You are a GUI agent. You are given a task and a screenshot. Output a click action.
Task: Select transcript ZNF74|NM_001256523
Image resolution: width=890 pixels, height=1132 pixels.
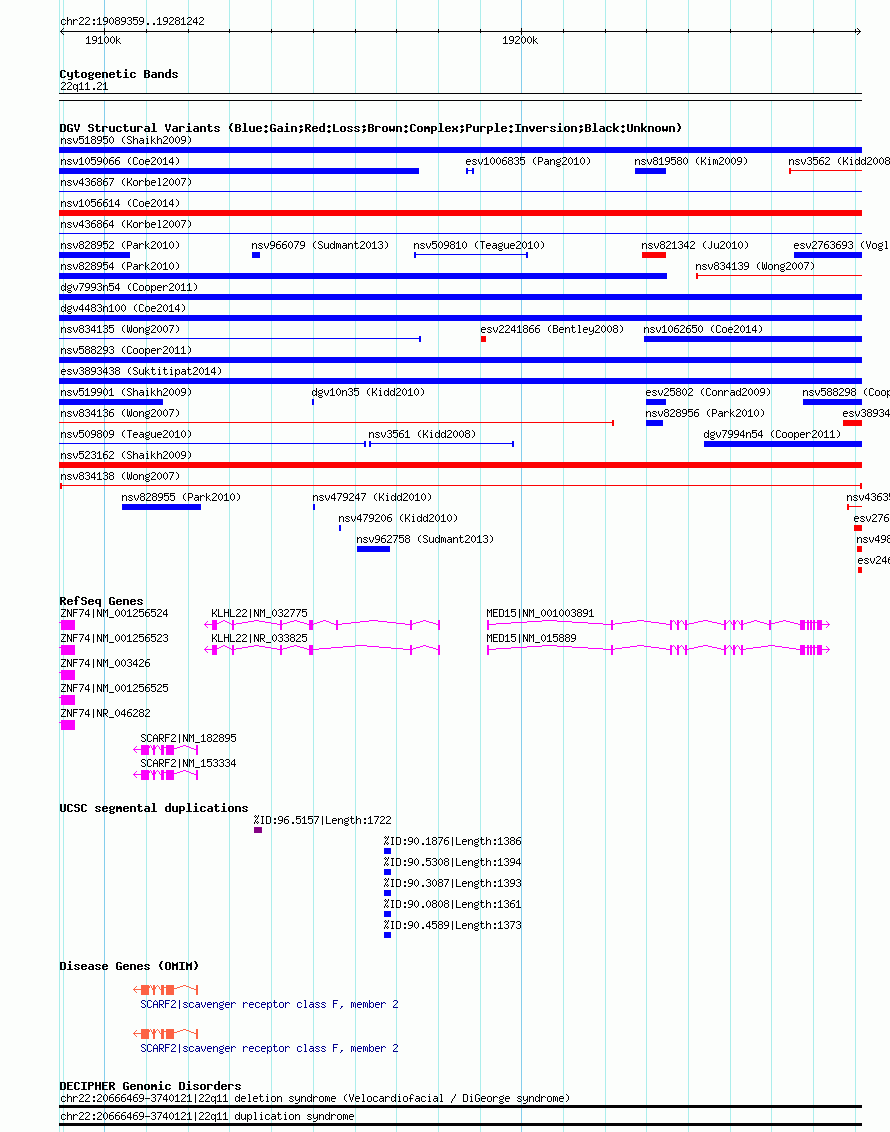[114, 637]
